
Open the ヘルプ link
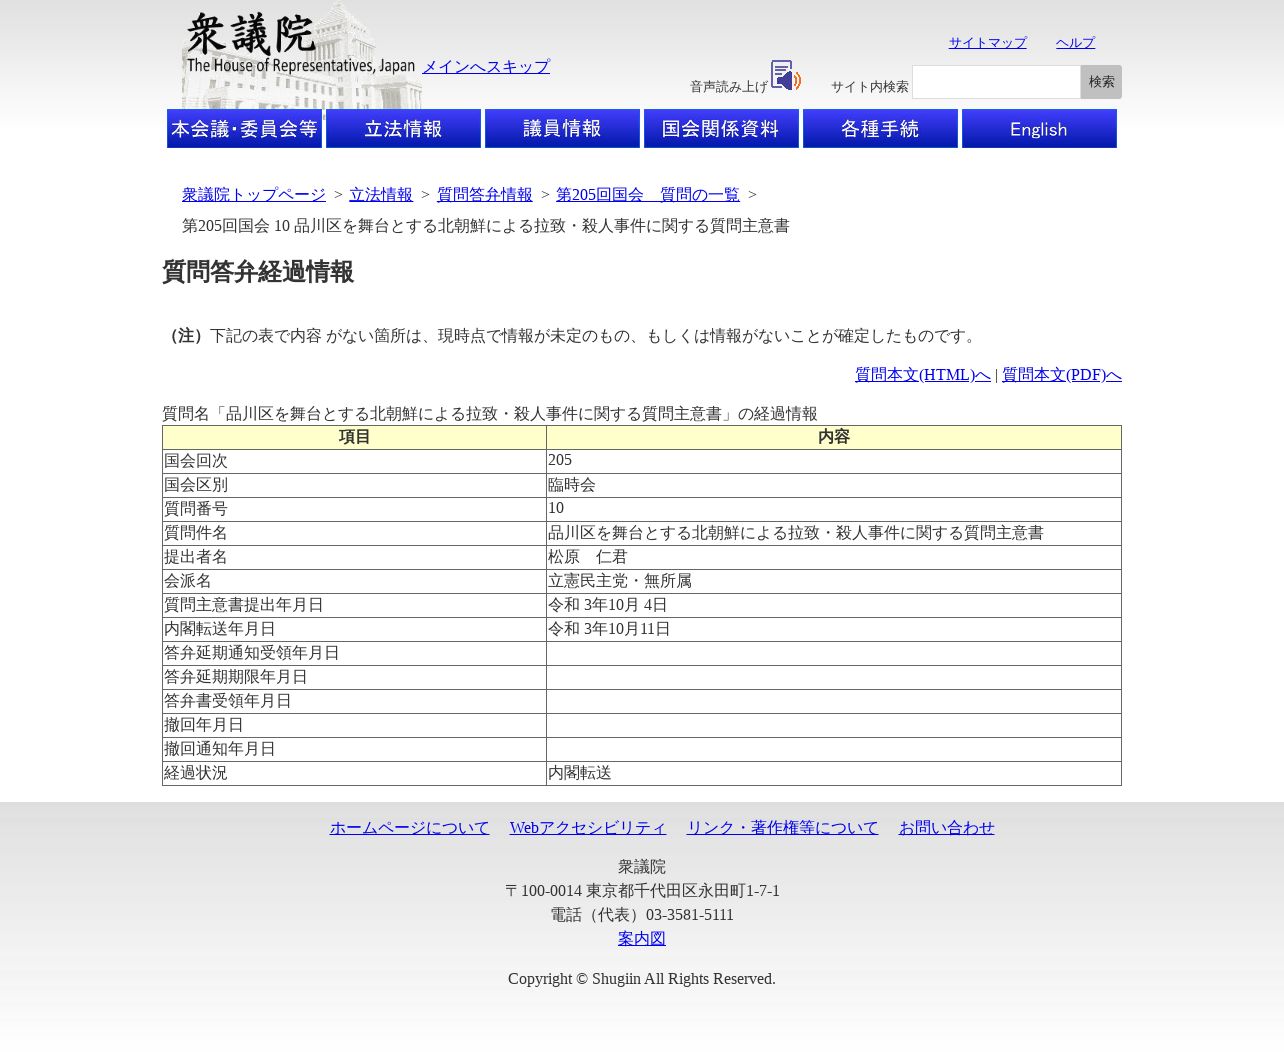(1075, 42)
